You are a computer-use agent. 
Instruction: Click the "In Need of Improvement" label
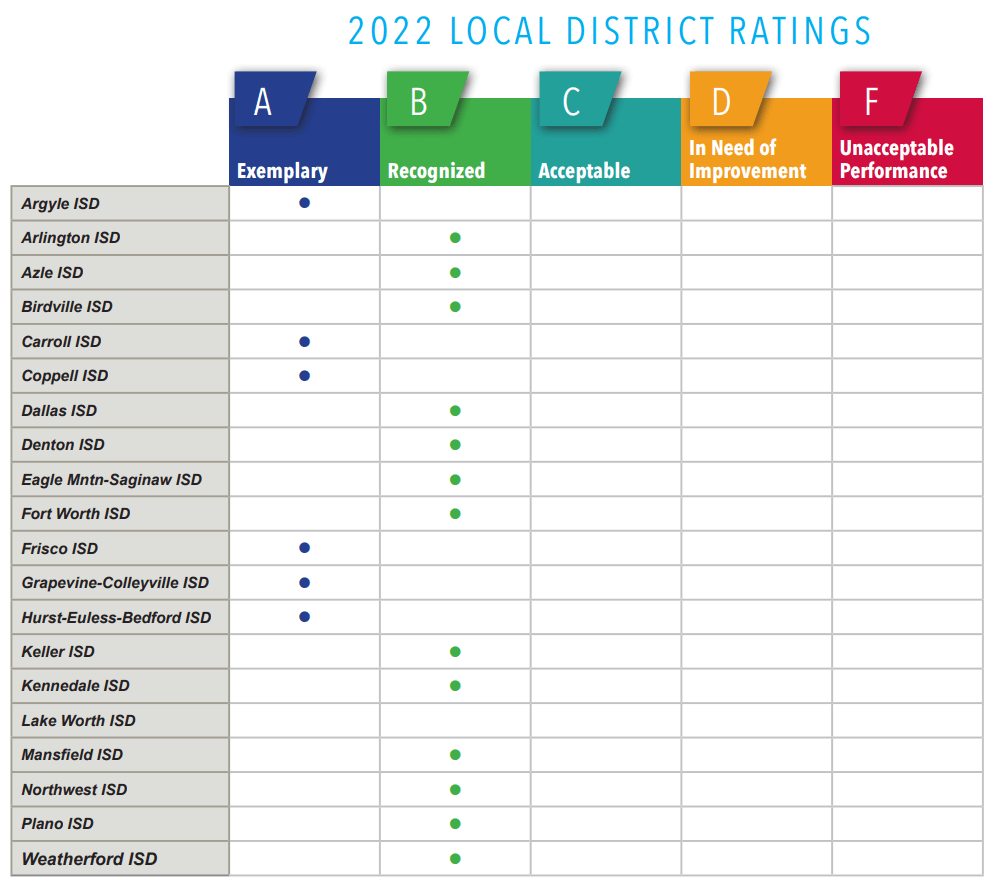[748, 159]
